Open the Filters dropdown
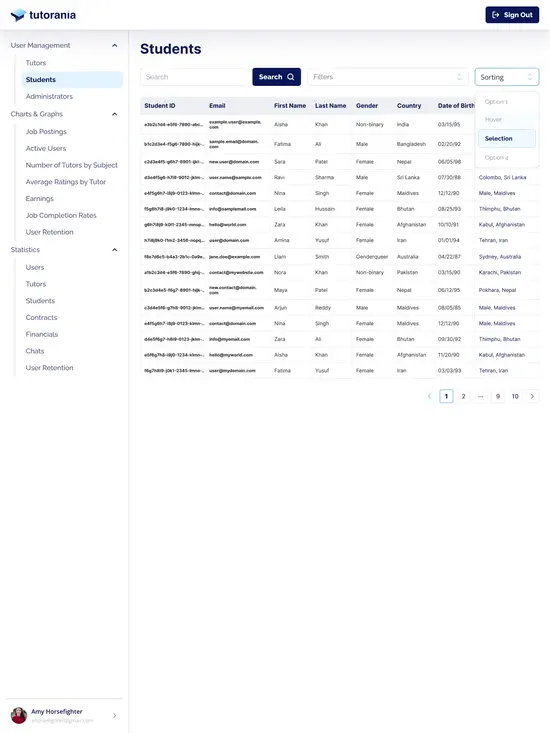This screenshot has width=550, height=733. tap(388, 77)
